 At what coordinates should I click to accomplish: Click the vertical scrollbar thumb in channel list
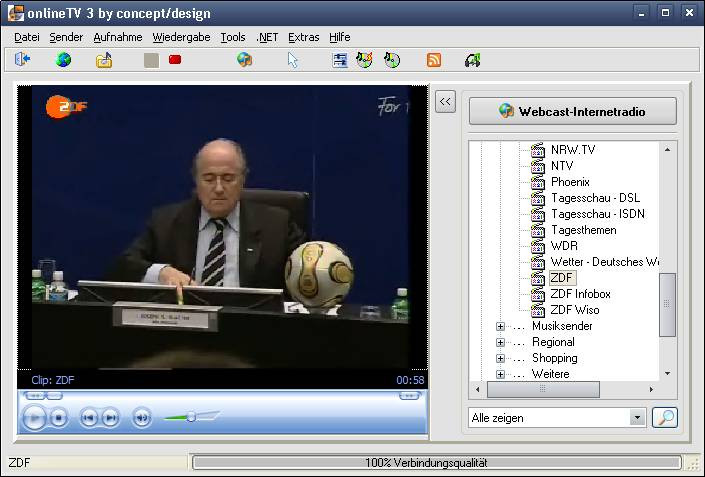pyautogui.click(x=667, y=304)
